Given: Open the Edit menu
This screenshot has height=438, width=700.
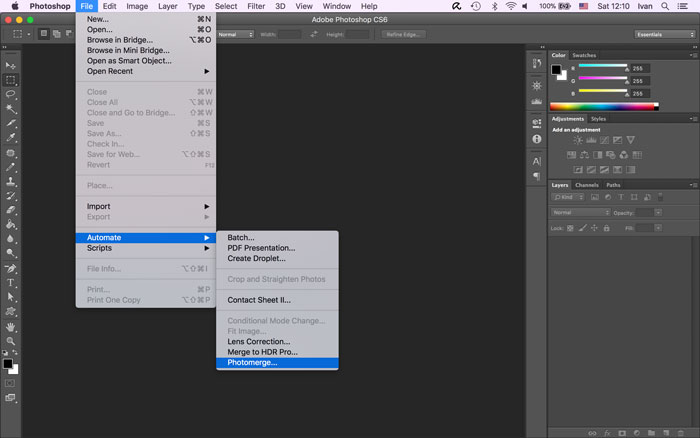Looking at the screenshot, I should [109, 6].
